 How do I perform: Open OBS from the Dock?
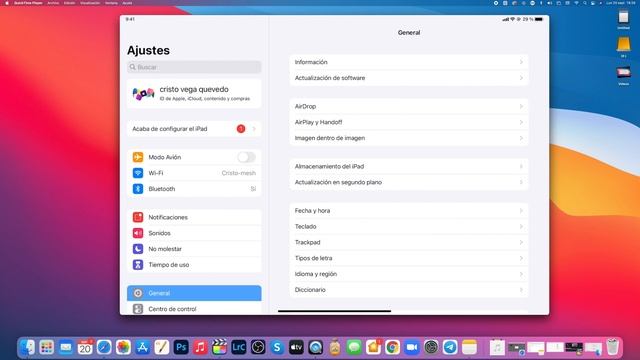click(x=258, y=347)
